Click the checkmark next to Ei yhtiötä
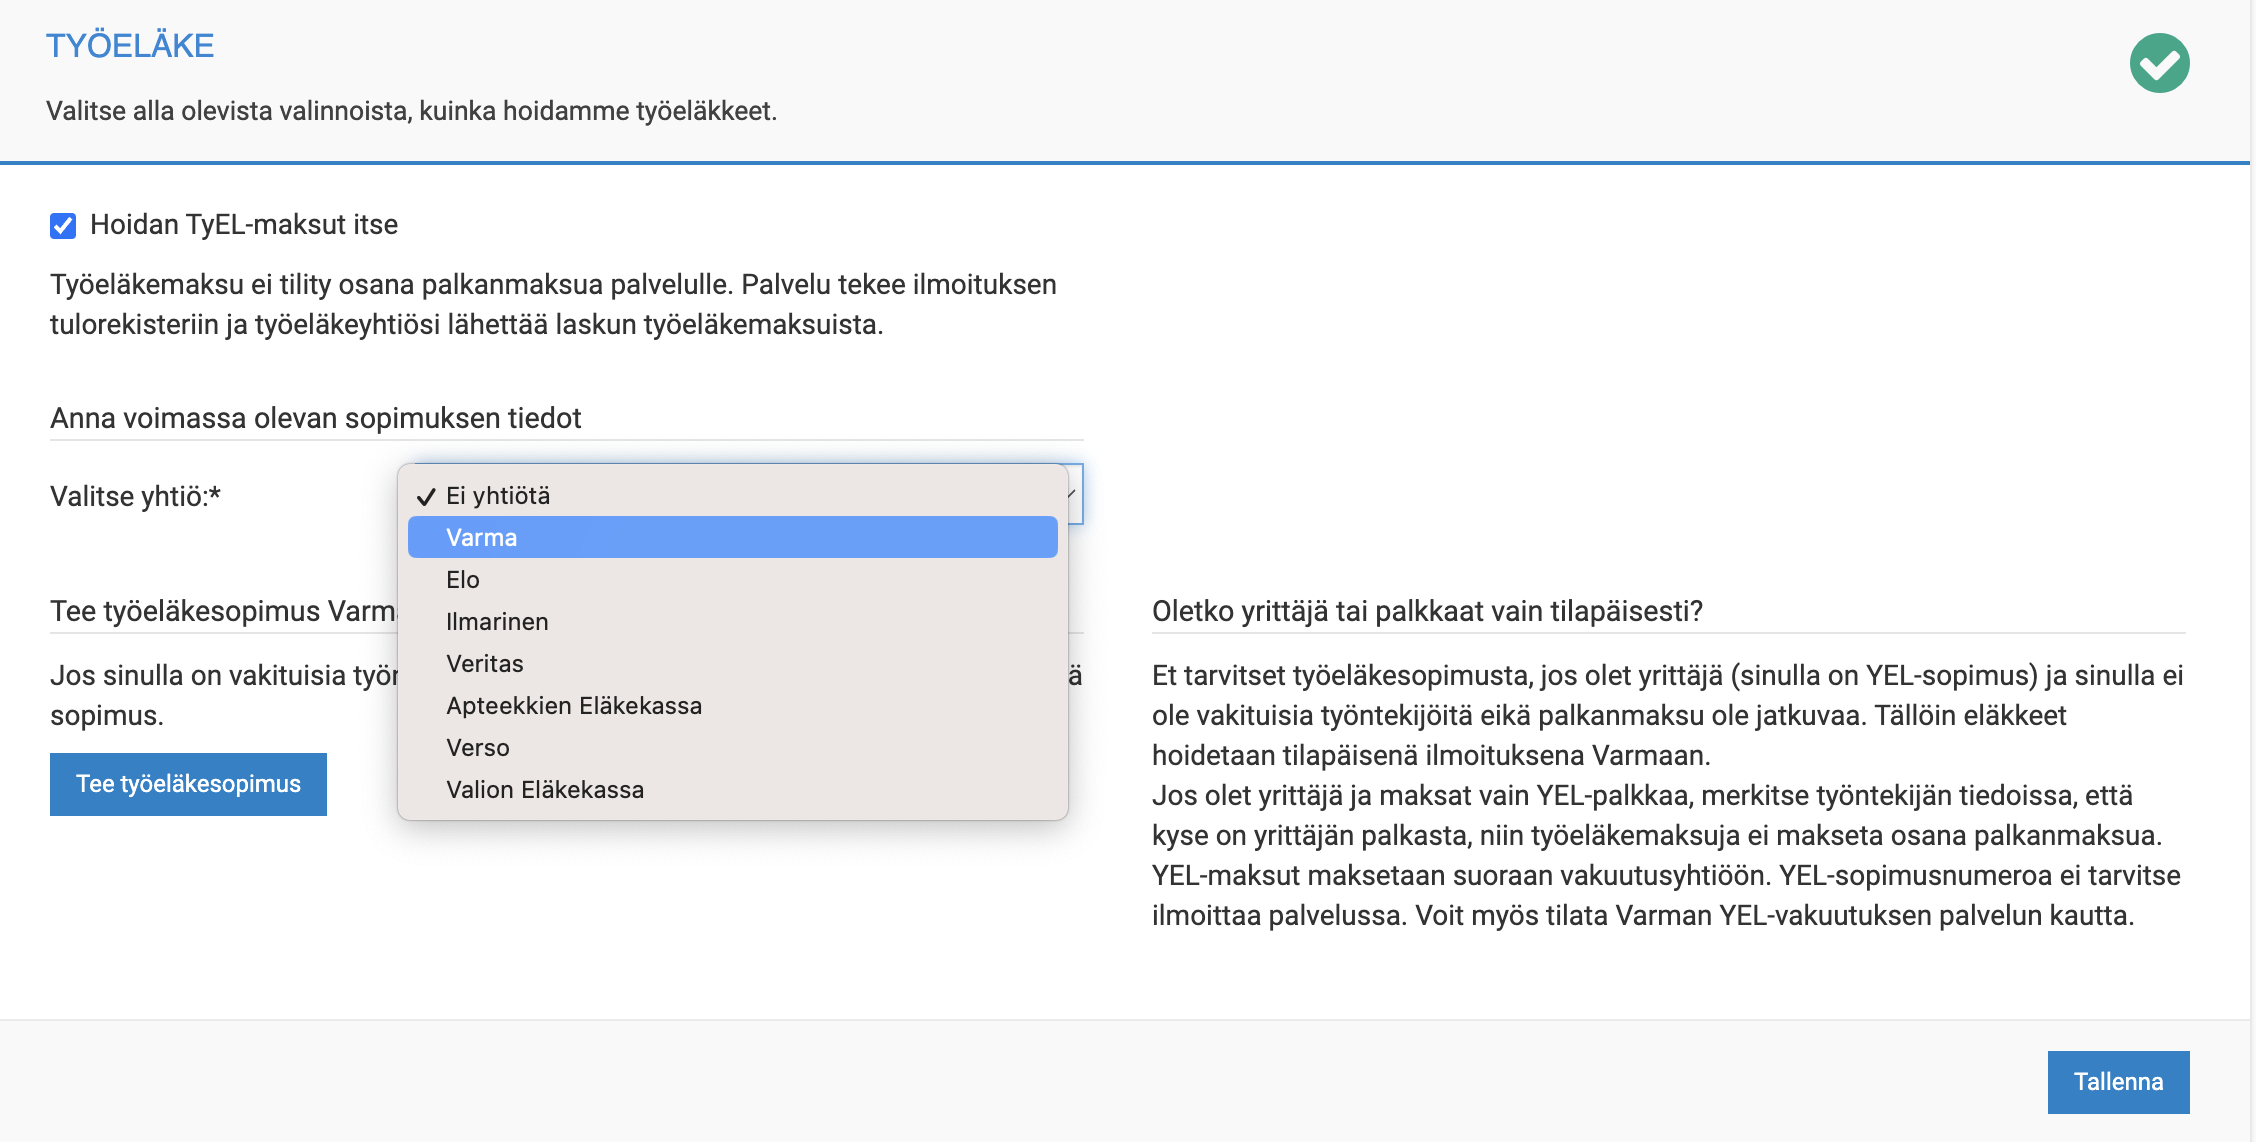Image resolution: width=2256 pixels, height=1142 pixels. point(426,494)
